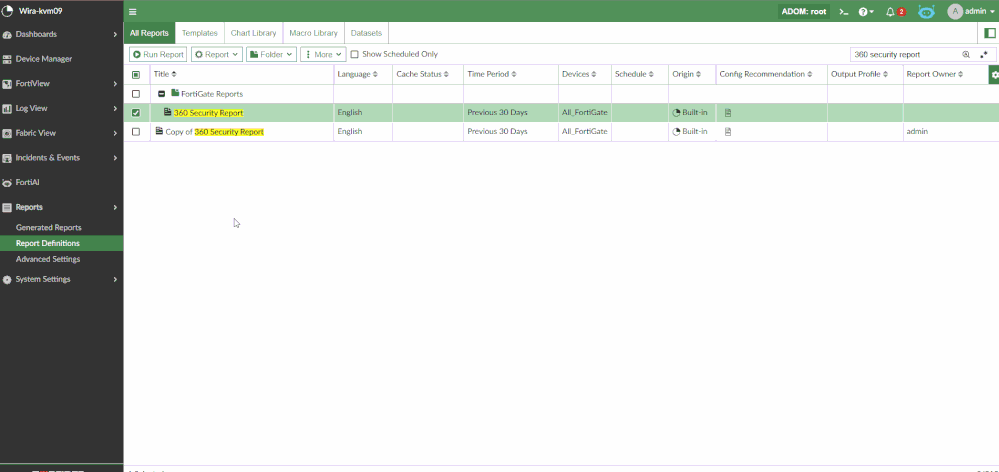Click the System Settings gear icon
The width and height of the screenshot is (999, 472).
pos(7,280)
